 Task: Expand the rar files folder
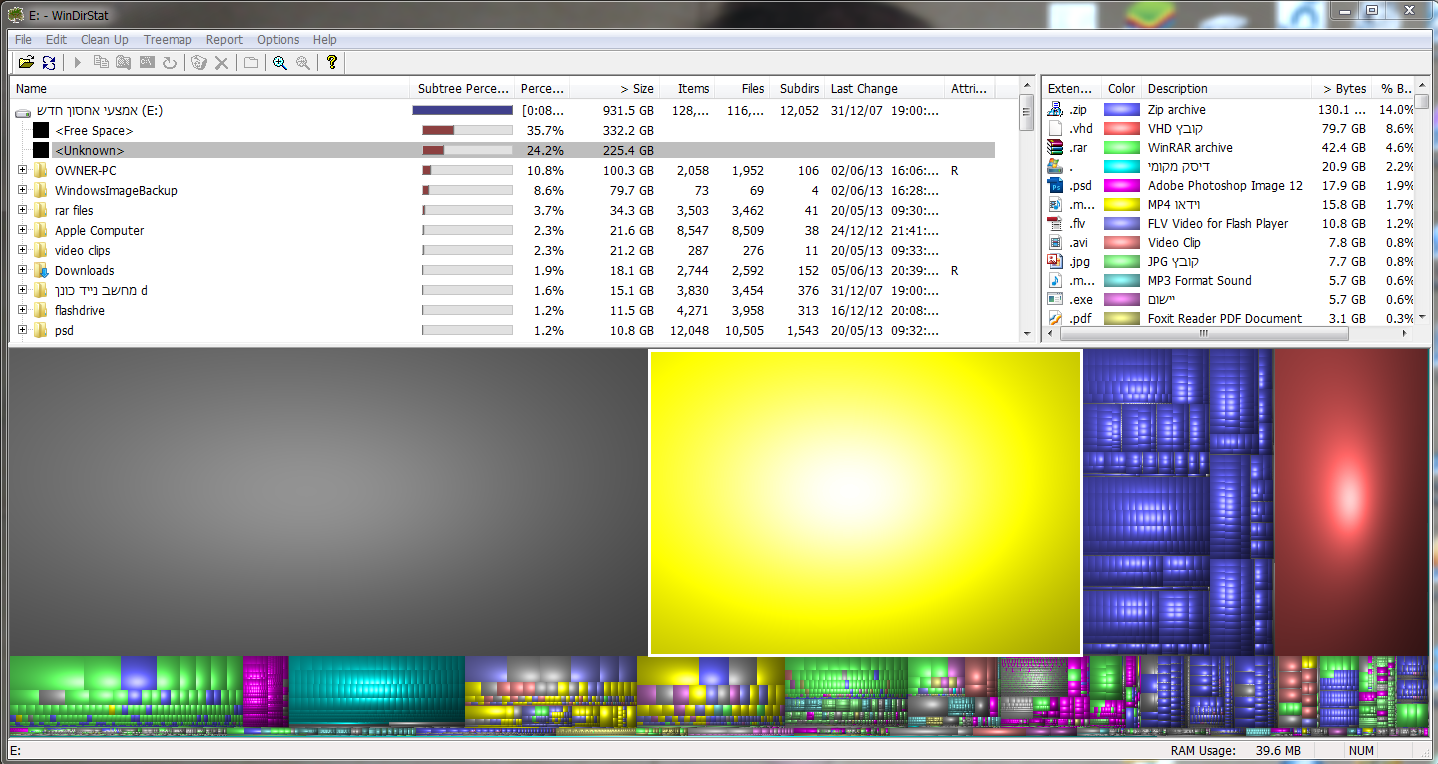point(22,210)
